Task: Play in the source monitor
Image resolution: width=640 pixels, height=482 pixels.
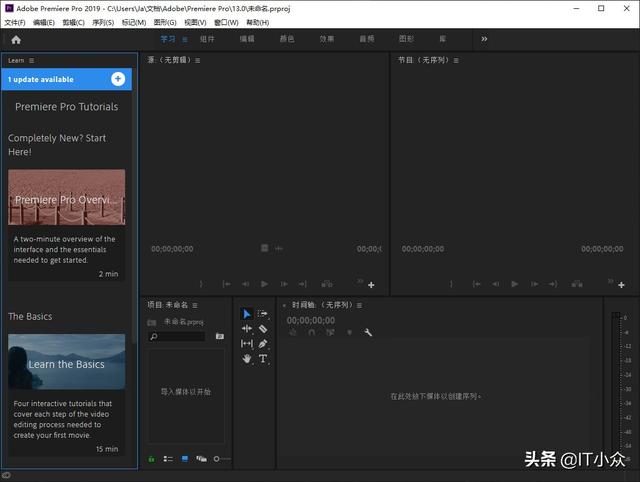Action: click(x=264, y=284)
